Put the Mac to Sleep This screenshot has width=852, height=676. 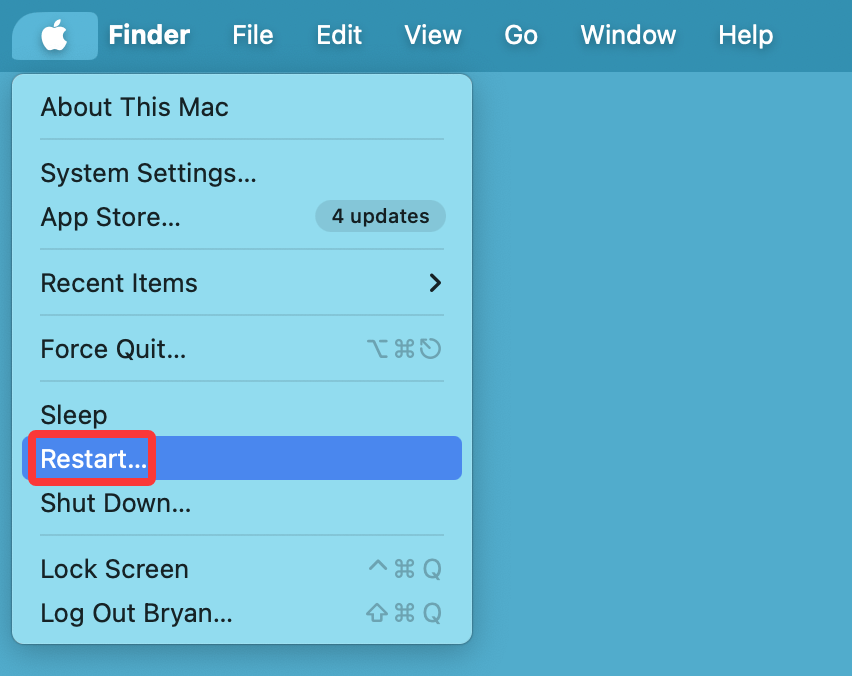tap(73, 414)
